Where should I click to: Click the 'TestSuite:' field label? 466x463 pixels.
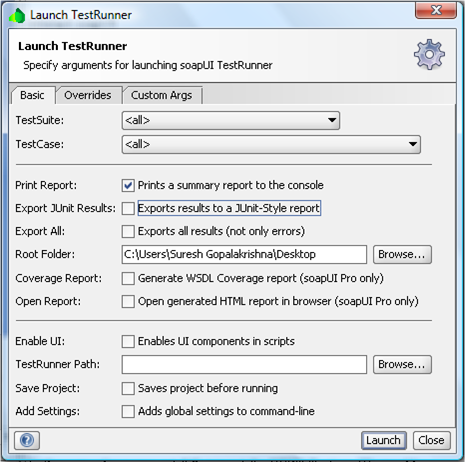pyautogui.click(x=40, y=120)
